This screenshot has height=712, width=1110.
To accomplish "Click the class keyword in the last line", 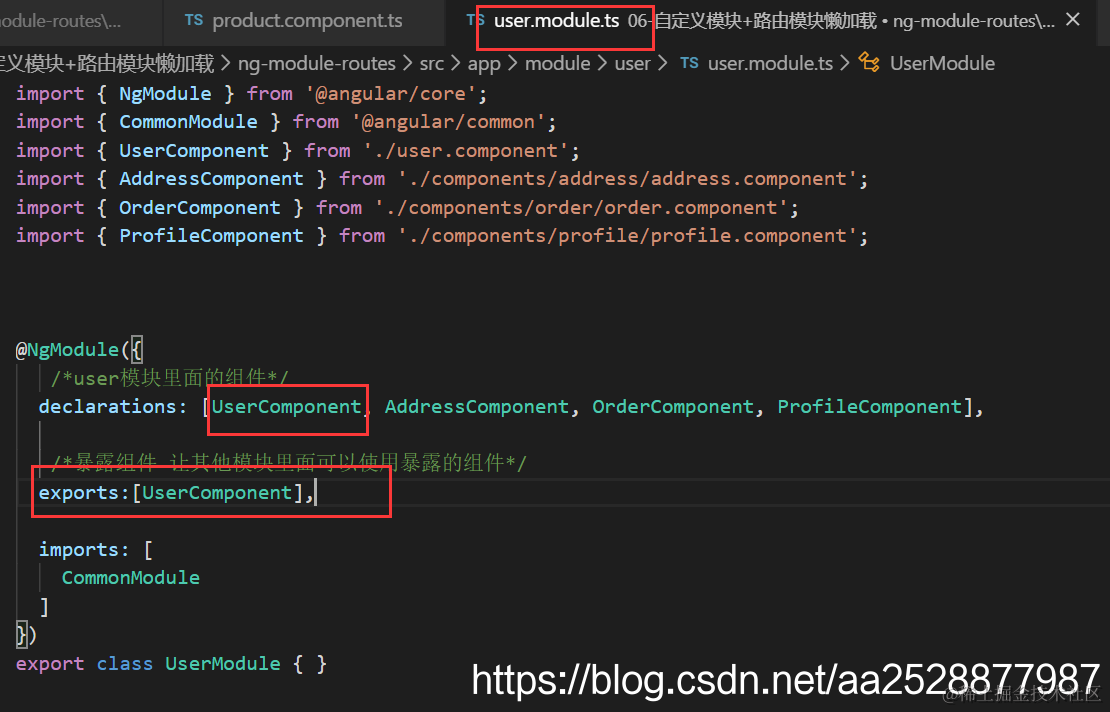I will (x=125, y=664).
